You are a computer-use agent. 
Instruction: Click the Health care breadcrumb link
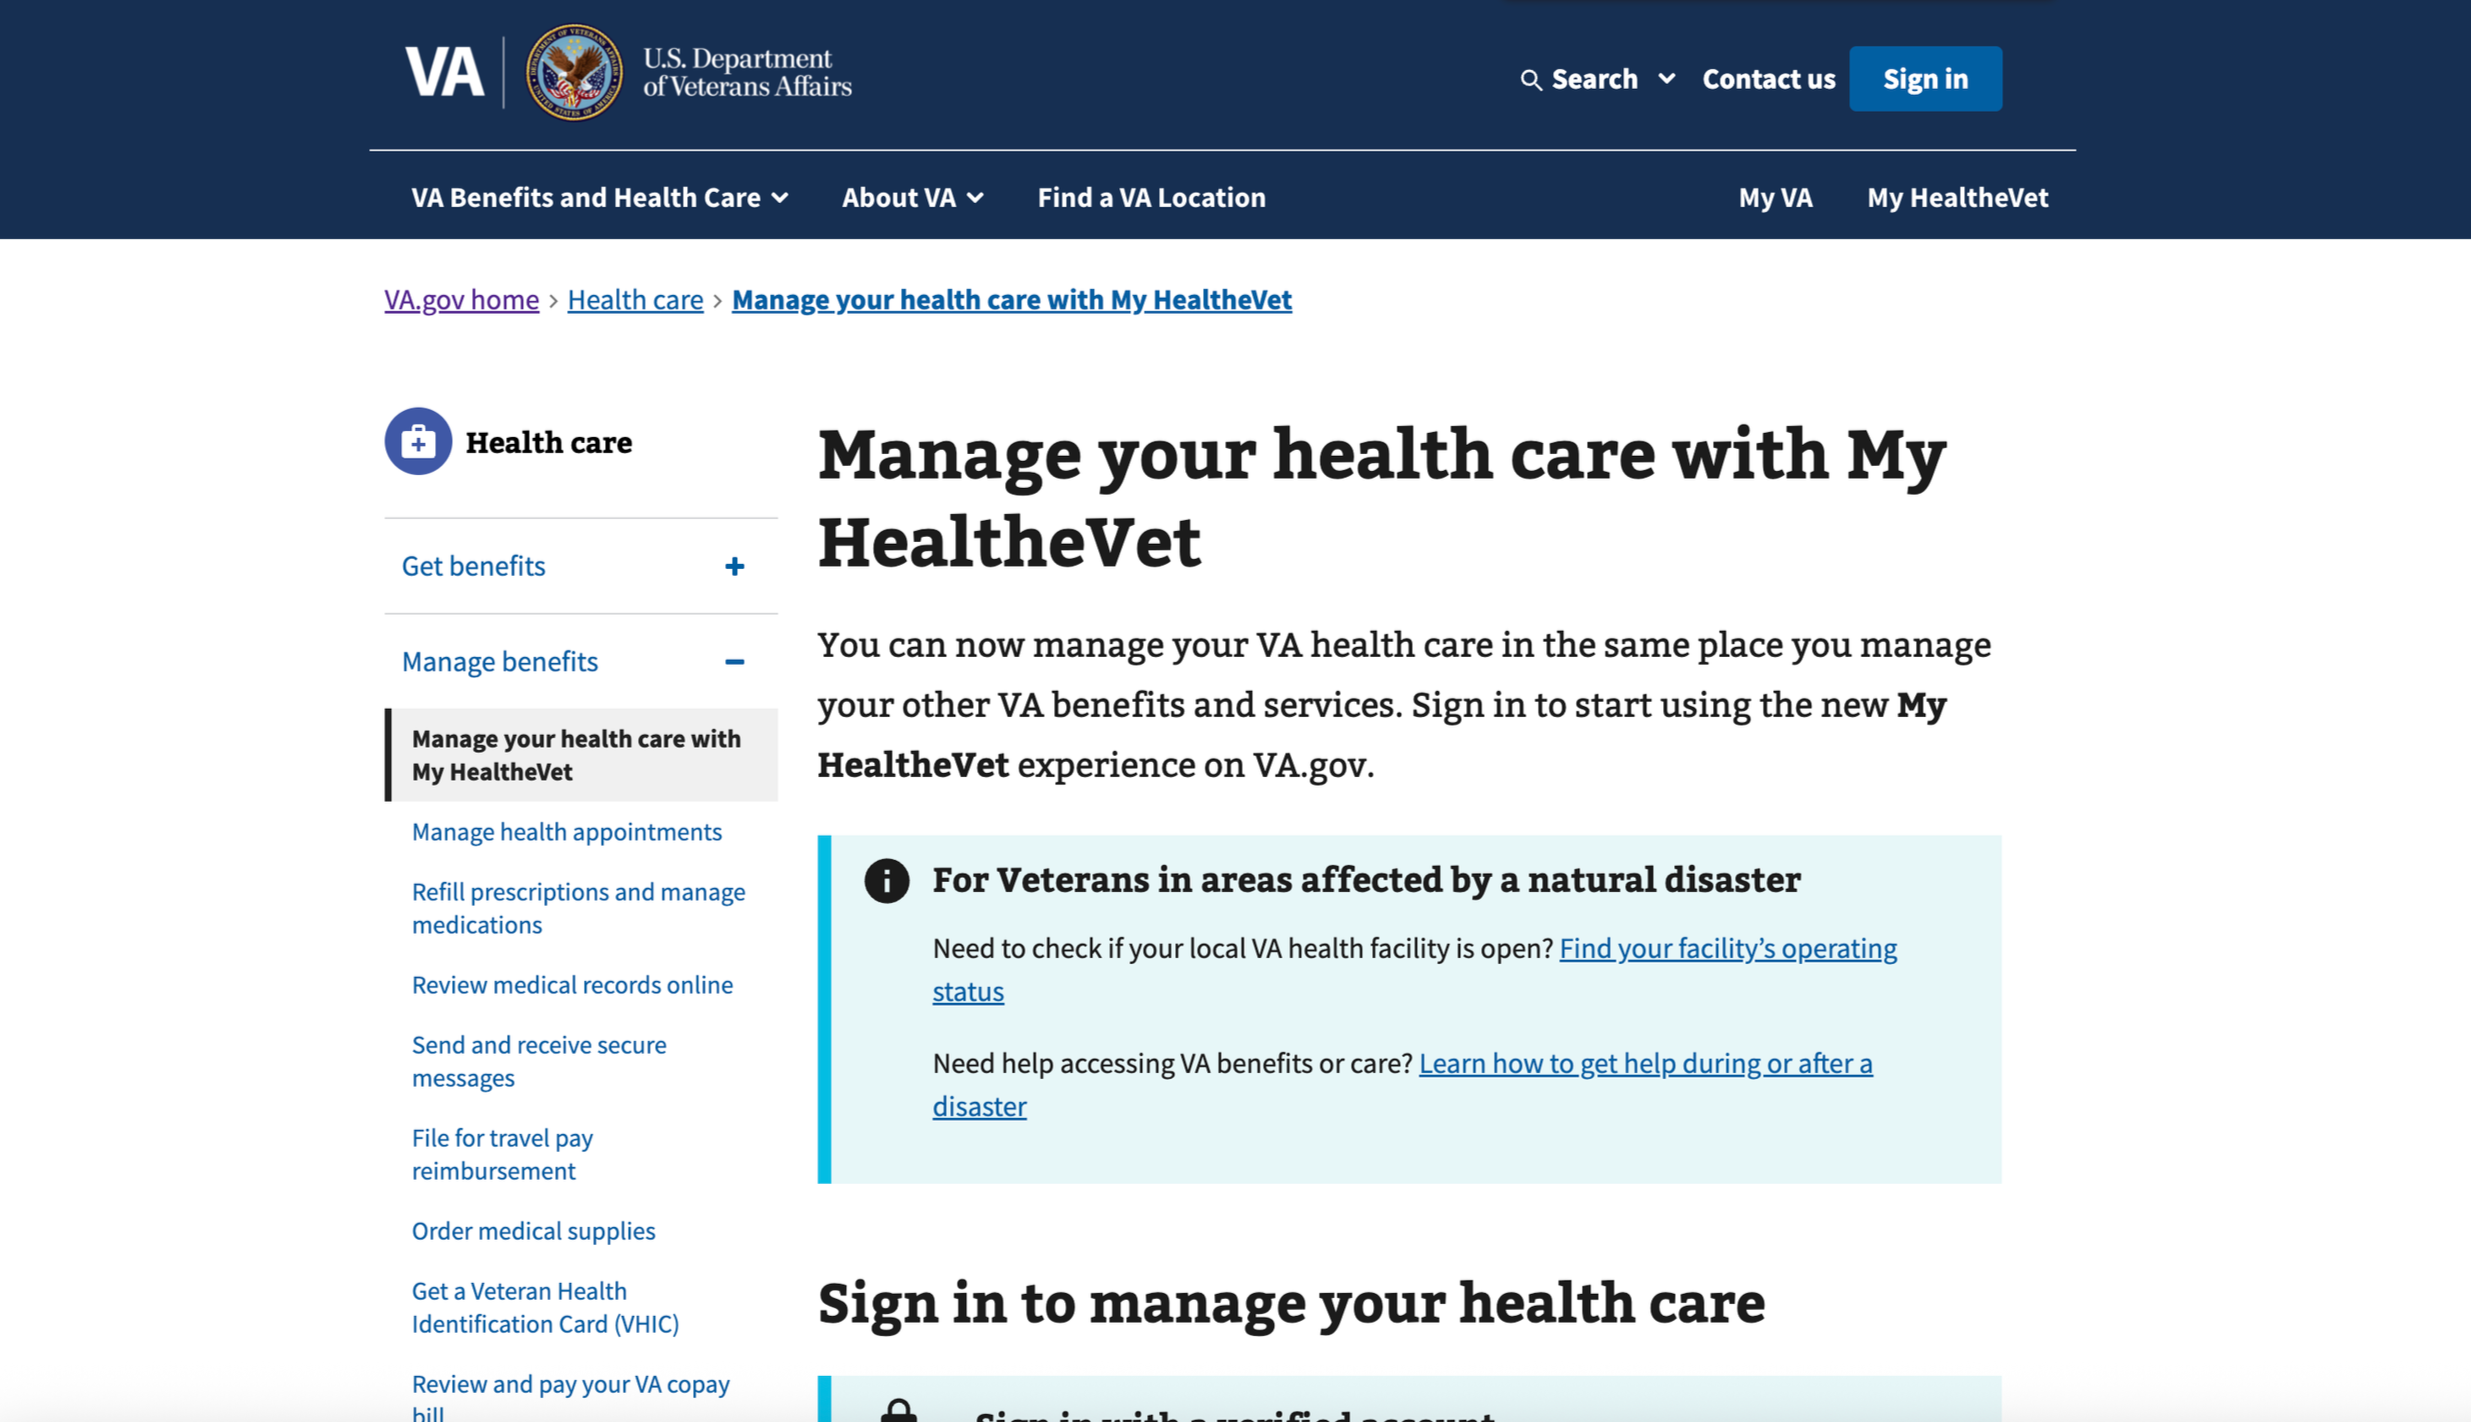coord(635,300)
